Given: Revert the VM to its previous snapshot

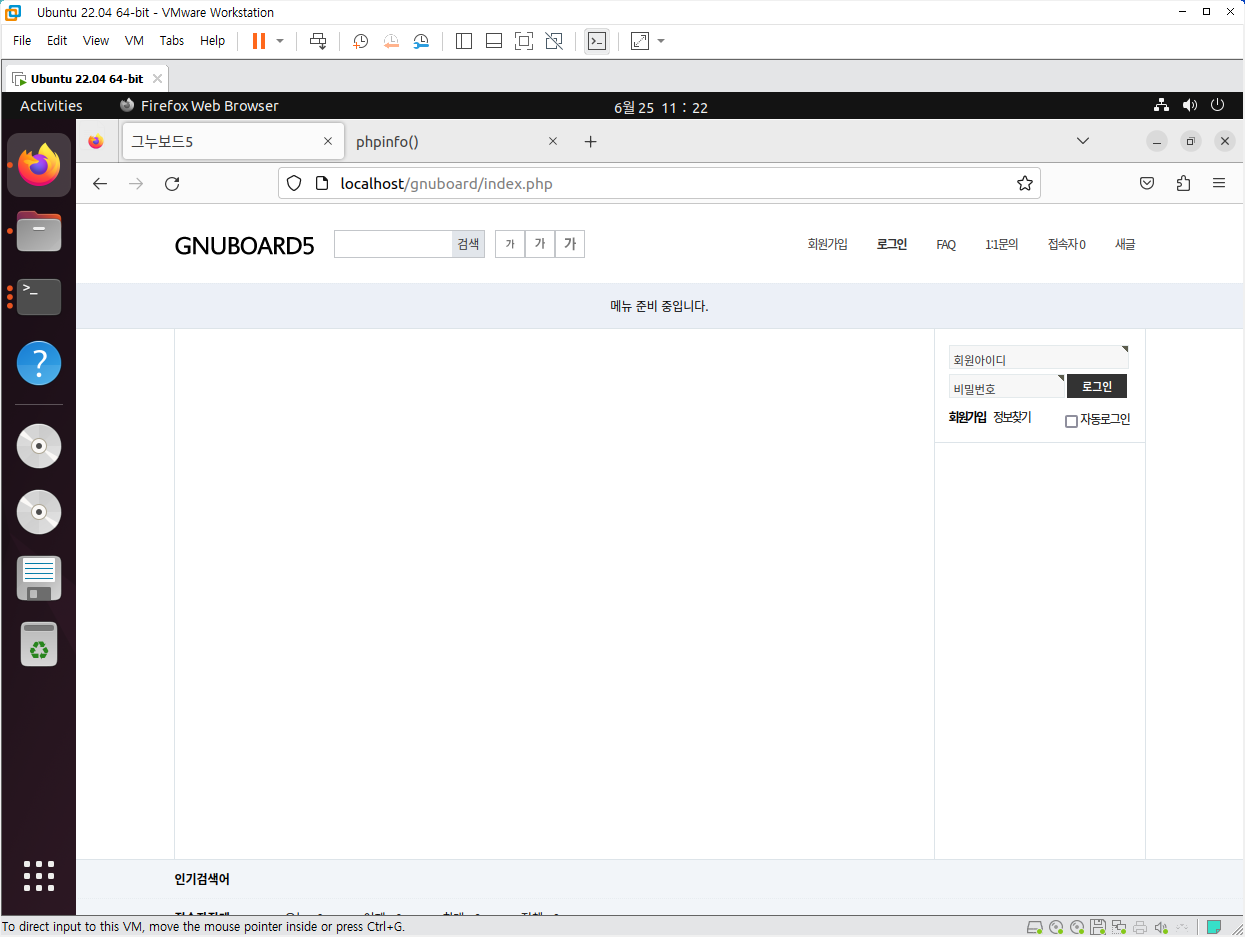Looking at the screenshot, I should [391, 41].
